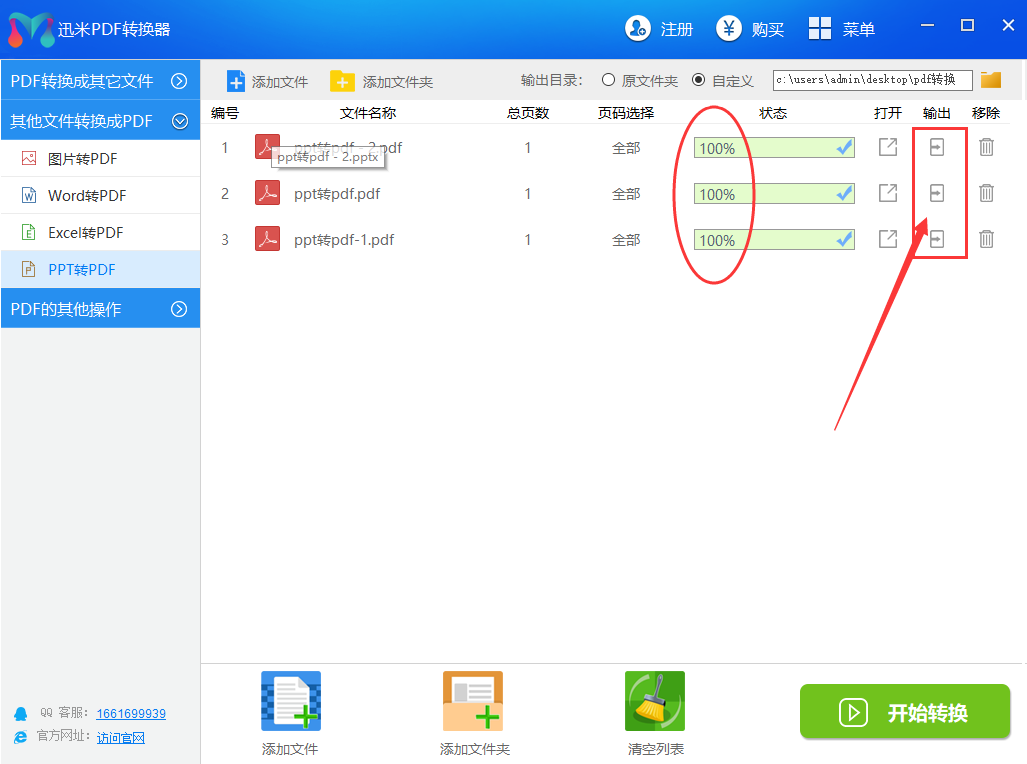
Task: Delete row 3 using trash icon
Action: click(x=986, y=239)
